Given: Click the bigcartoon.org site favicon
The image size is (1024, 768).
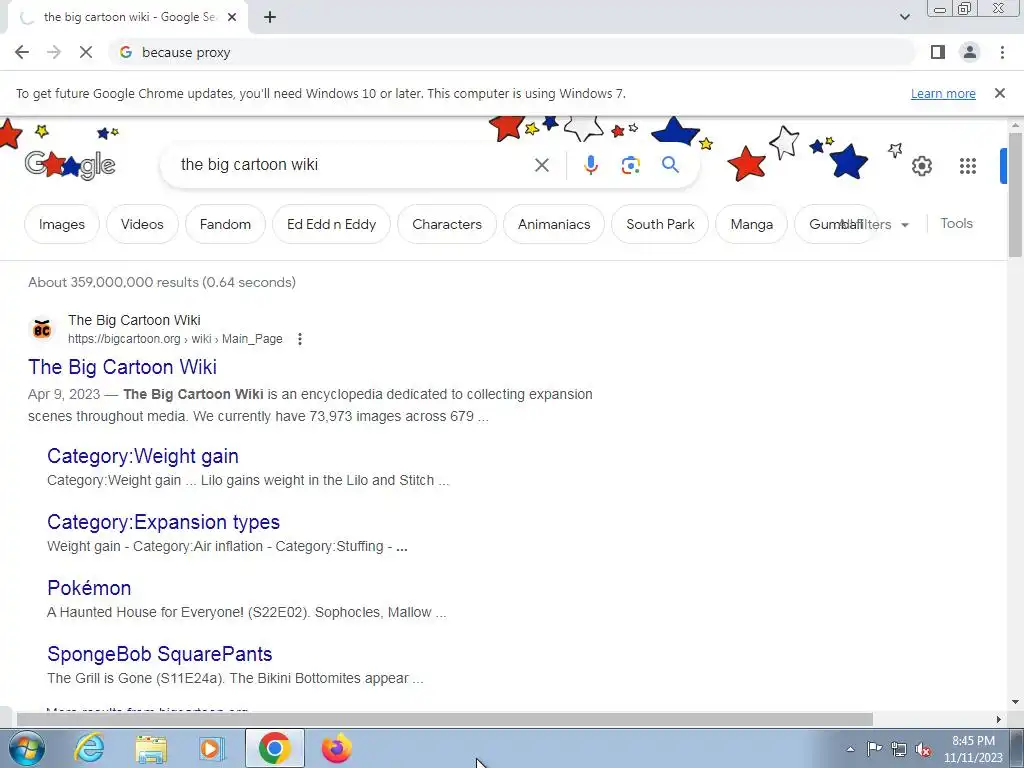Looking at the screenshot, I should (42, 329).
